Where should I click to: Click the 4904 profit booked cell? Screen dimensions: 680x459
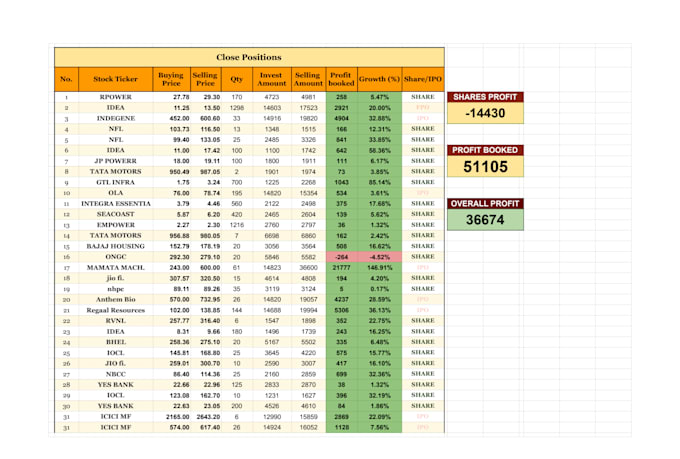tap(341, 118)
